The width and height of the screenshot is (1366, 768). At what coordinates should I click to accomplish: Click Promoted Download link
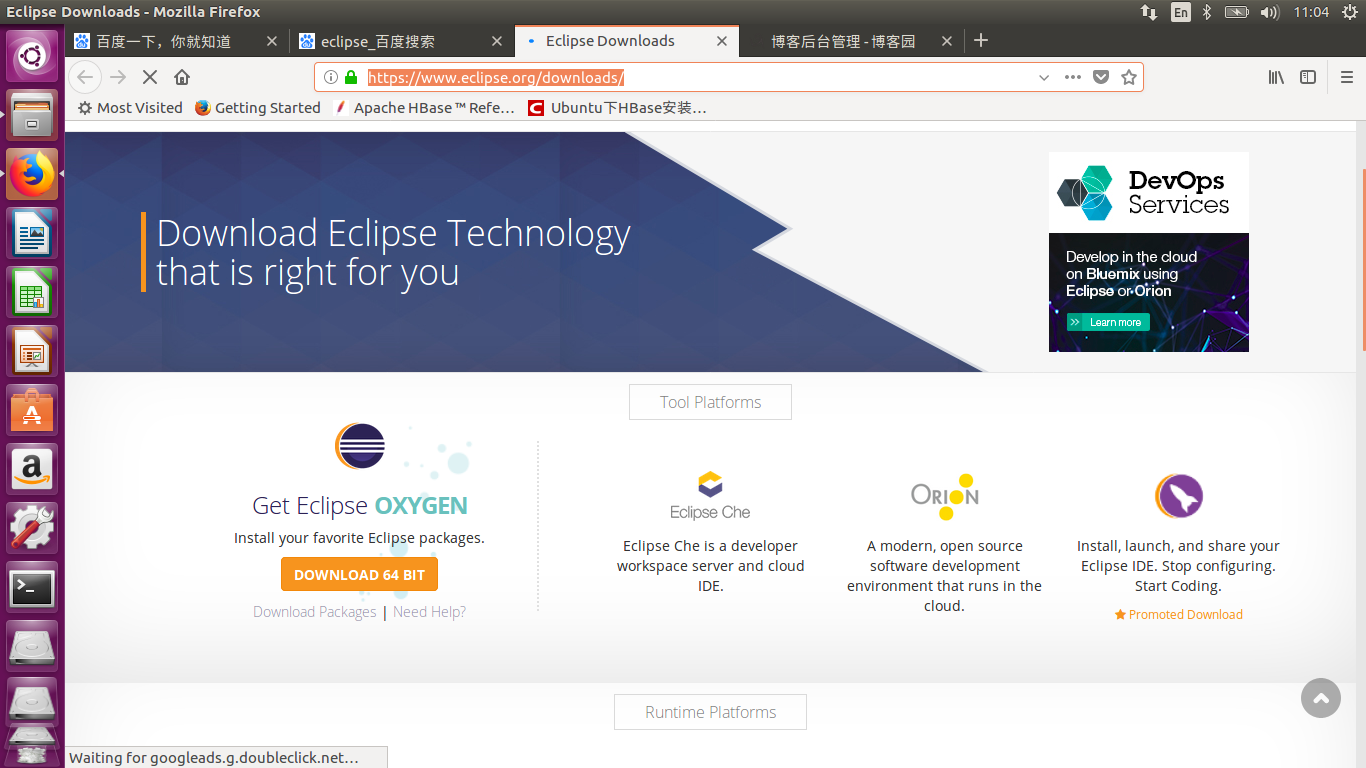pyautogui.click(x=1179, y=615)
